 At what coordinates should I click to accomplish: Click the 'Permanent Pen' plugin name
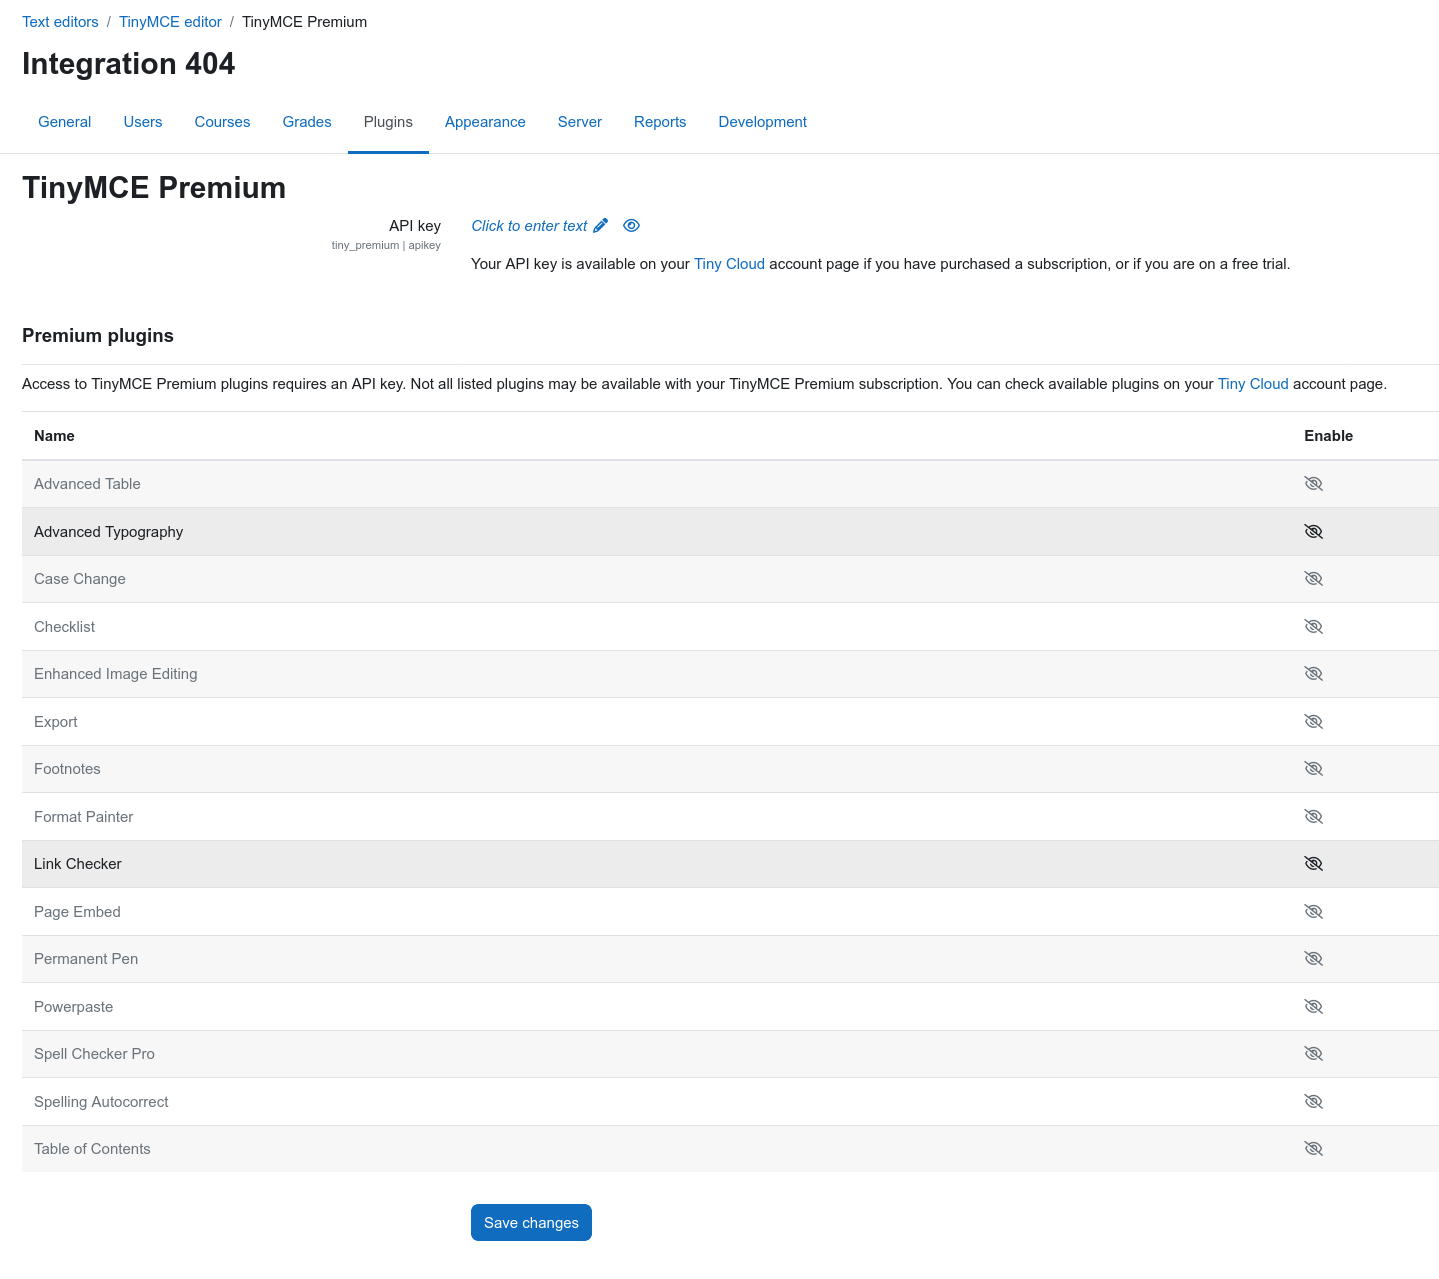click(86, 959)
